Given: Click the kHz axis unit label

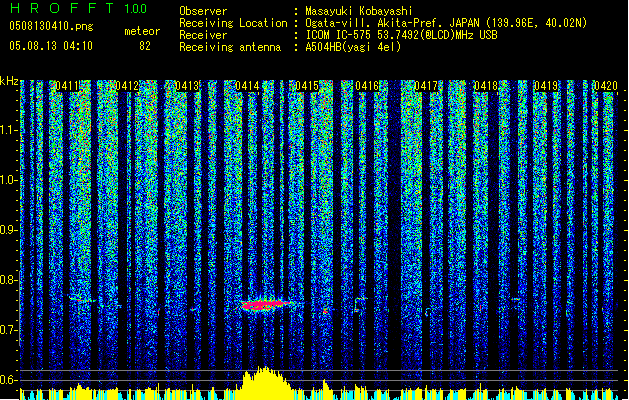Looking at the screenshot, I should point(9,81).
